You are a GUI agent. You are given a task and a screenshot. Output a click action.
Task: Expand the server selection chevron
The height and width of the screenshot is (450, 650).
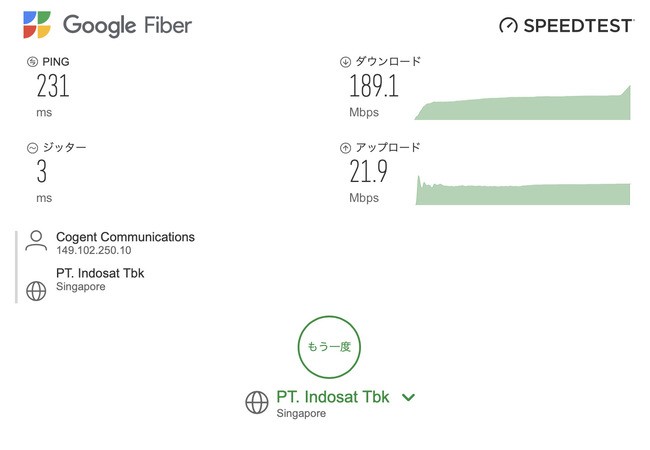tap(408, 397)
